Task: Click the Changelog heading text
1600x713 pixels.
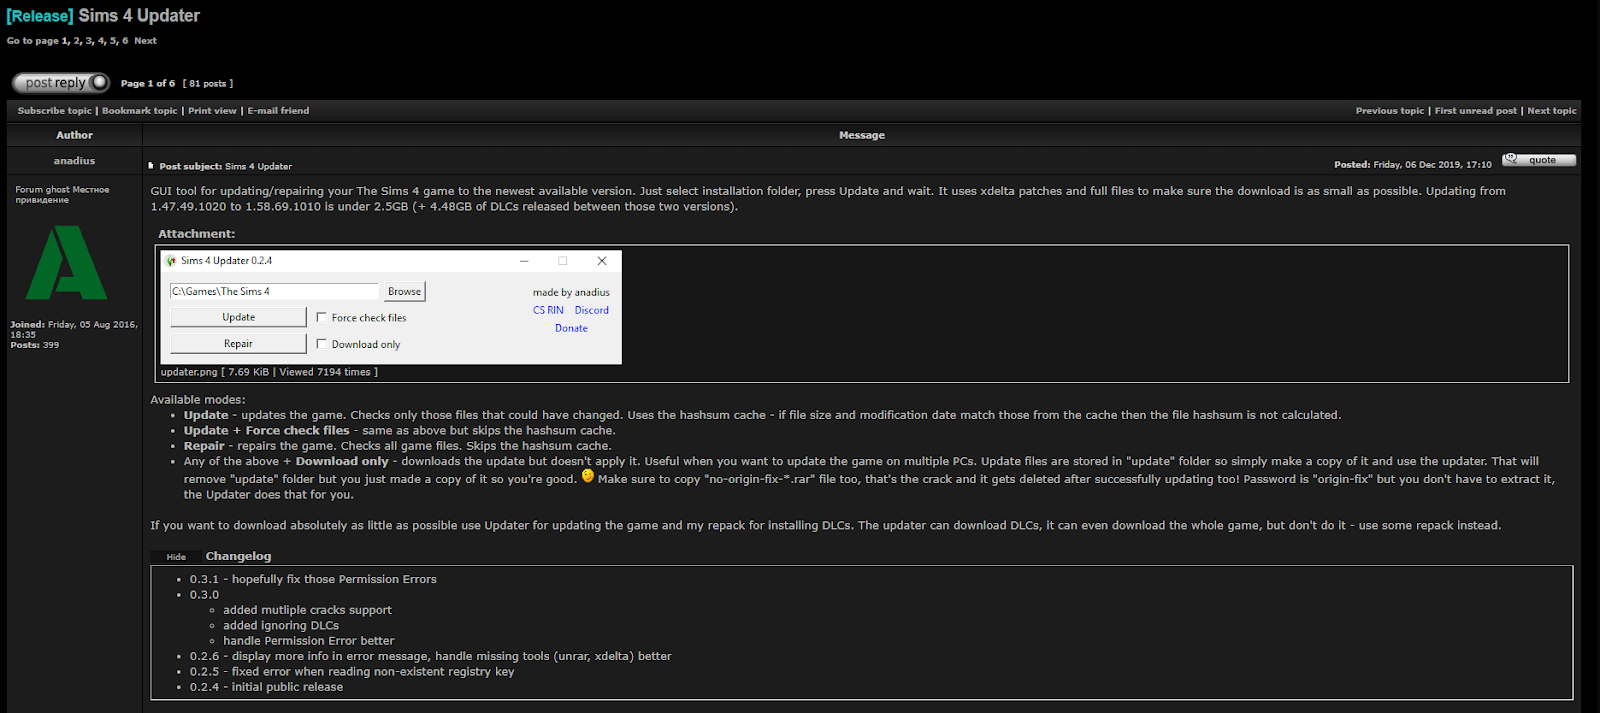Action: coord(238,556)
